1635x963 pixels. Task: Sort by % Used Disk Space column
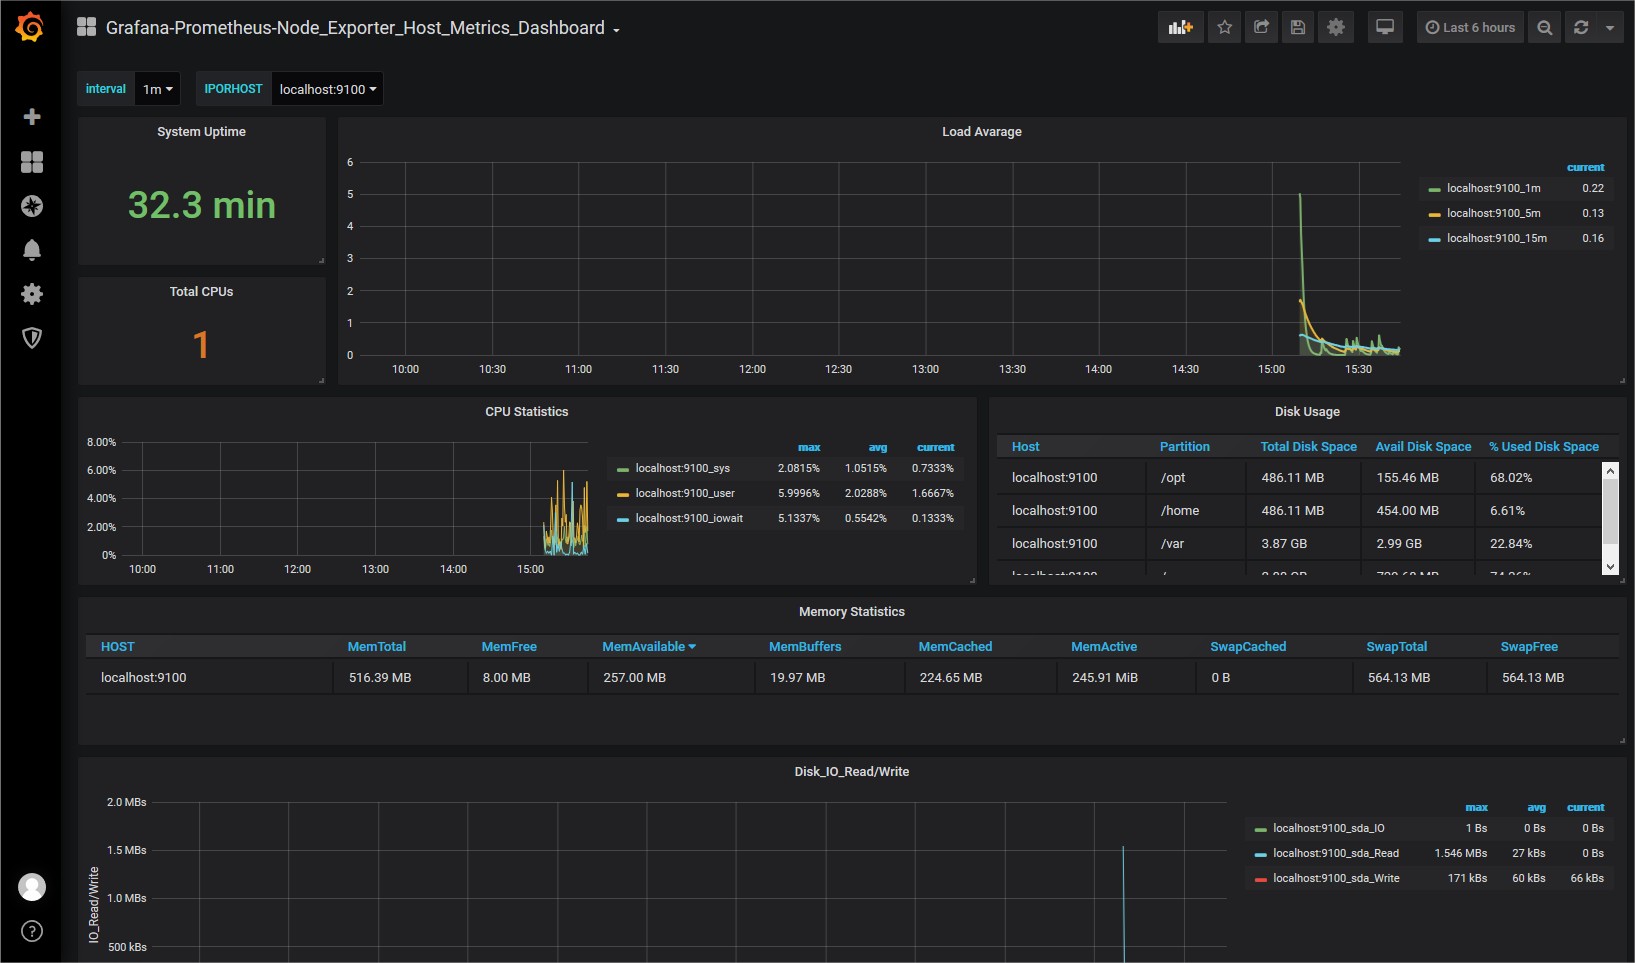[x=1544, y=447]
